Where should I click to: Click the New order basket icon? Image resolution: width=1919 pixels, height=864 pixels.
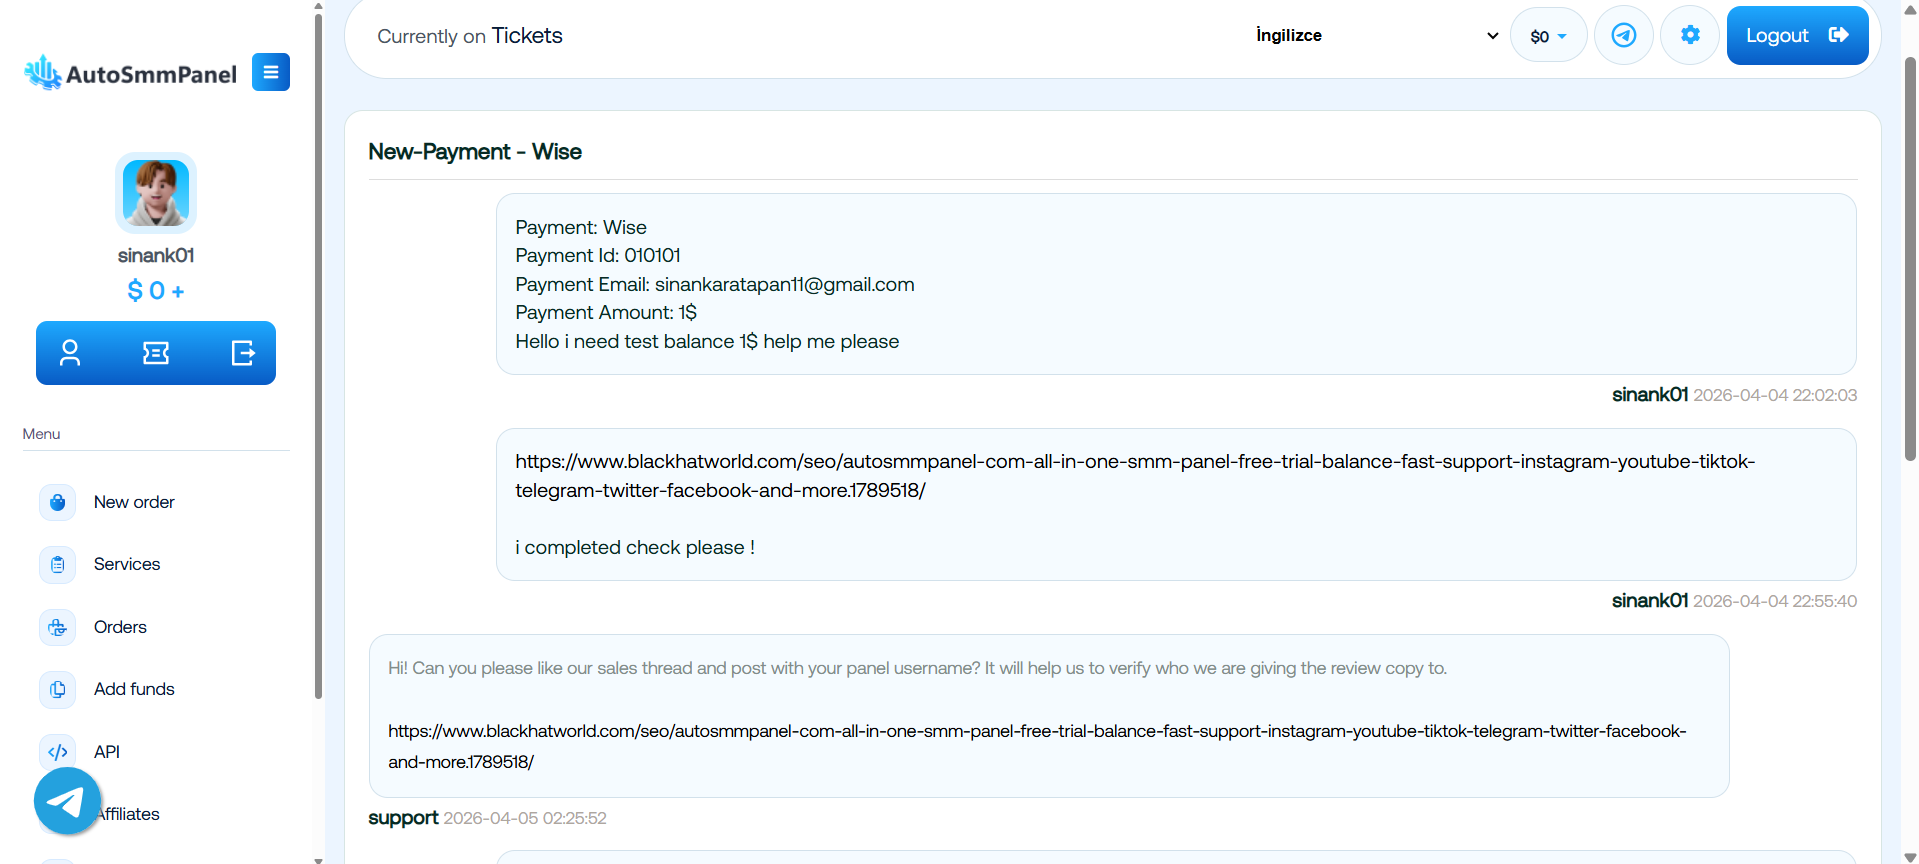pyautogui.click(x=58, y=502)
